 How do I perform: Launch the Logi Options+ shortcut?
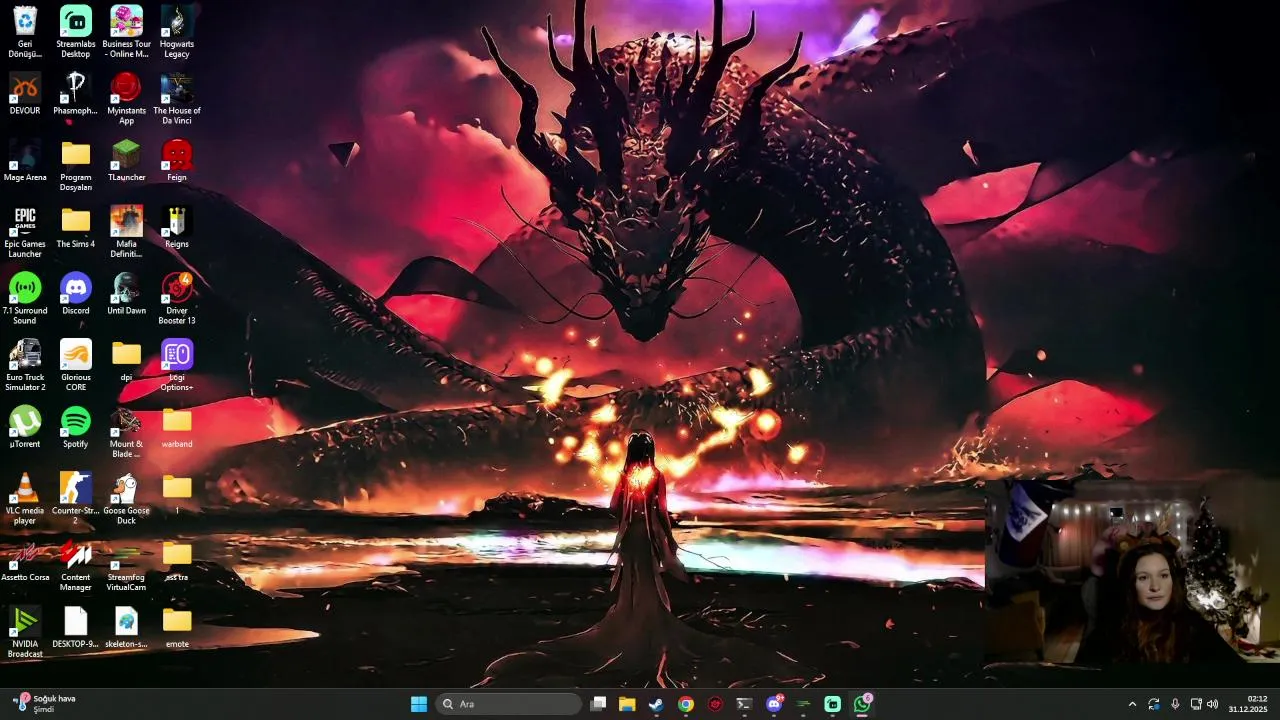[x=177, y=366]
